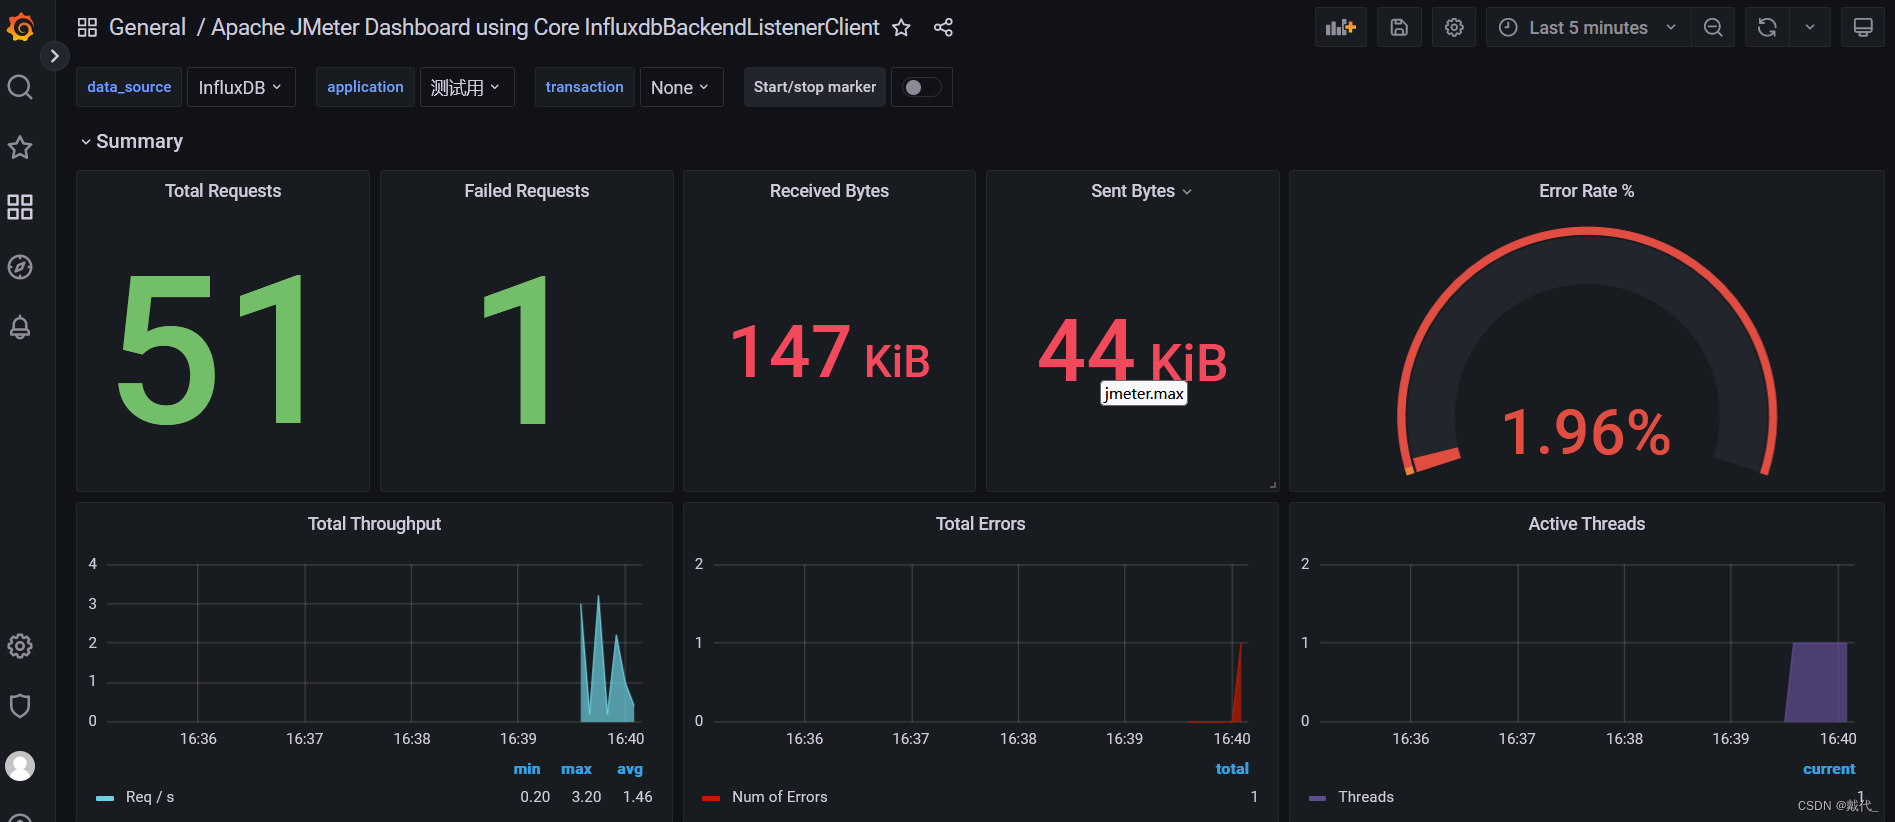Collapse the Summary row

[x=131, y=141]
